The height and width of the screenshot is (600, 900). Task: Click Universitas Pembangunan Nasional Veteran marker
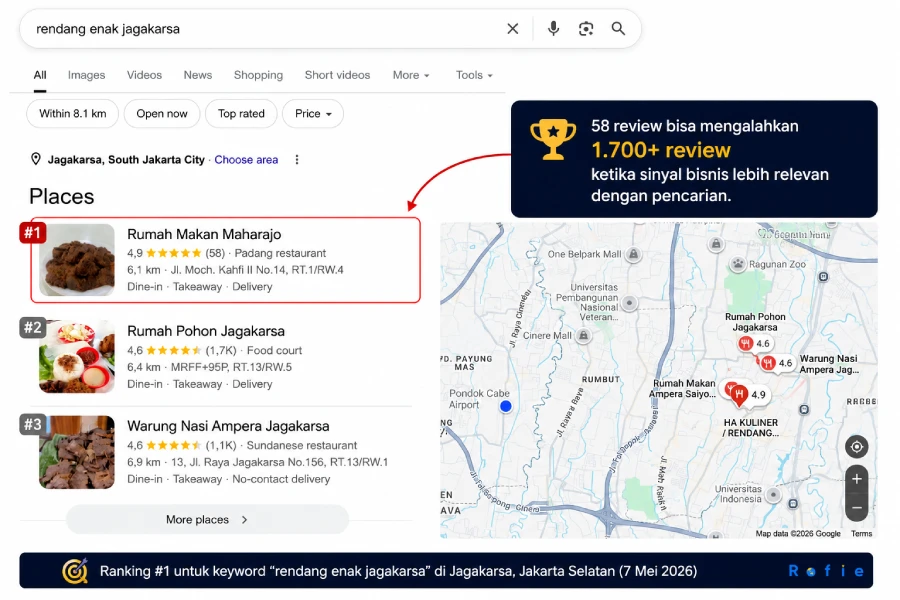tap(630, 303)
